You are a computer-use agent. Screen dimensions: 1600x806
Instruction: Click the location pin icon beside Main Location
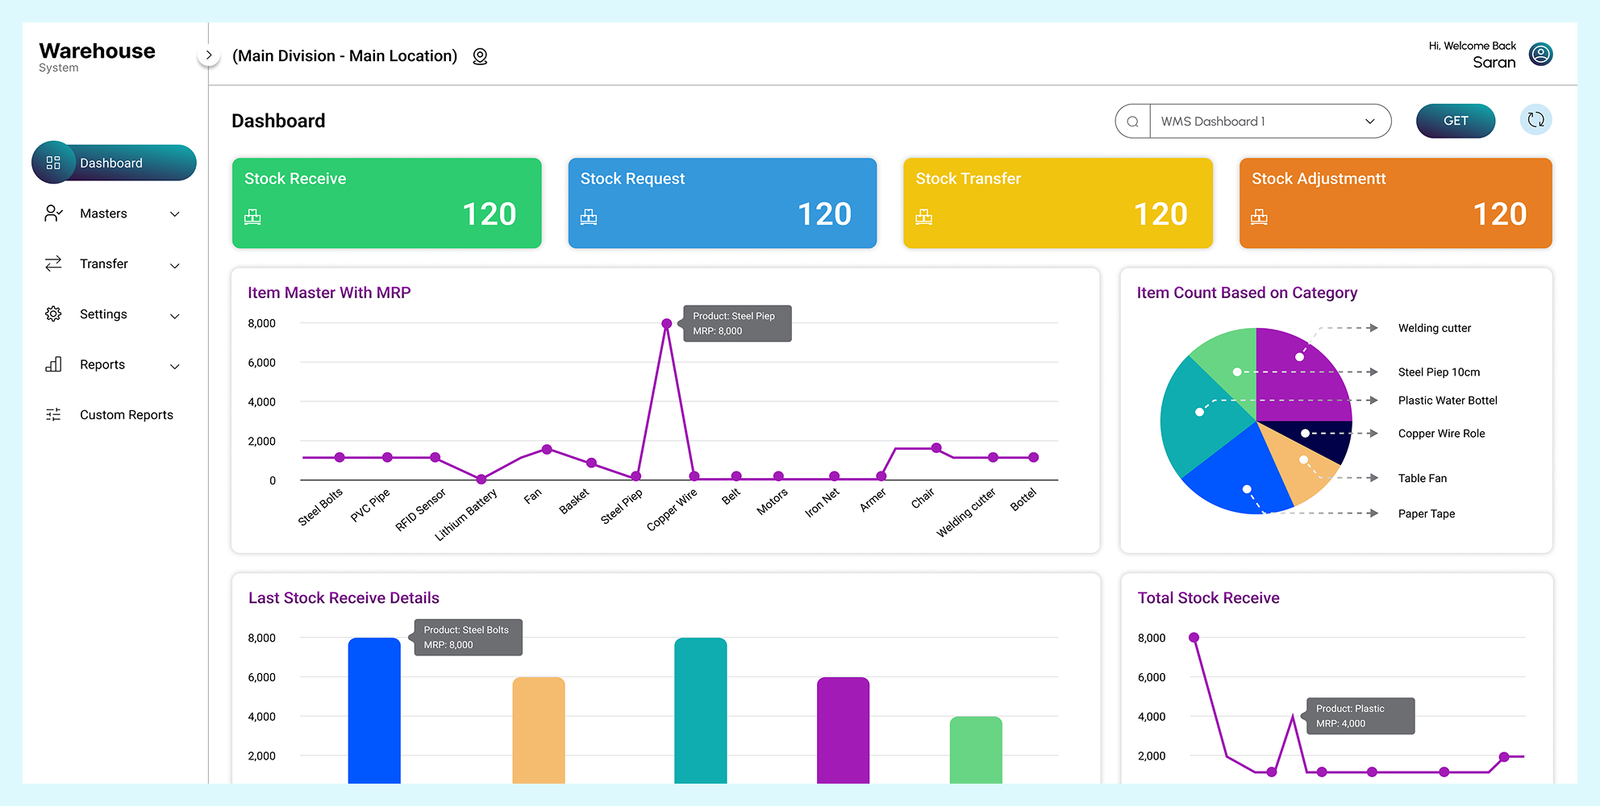click(x=480, y=57)
